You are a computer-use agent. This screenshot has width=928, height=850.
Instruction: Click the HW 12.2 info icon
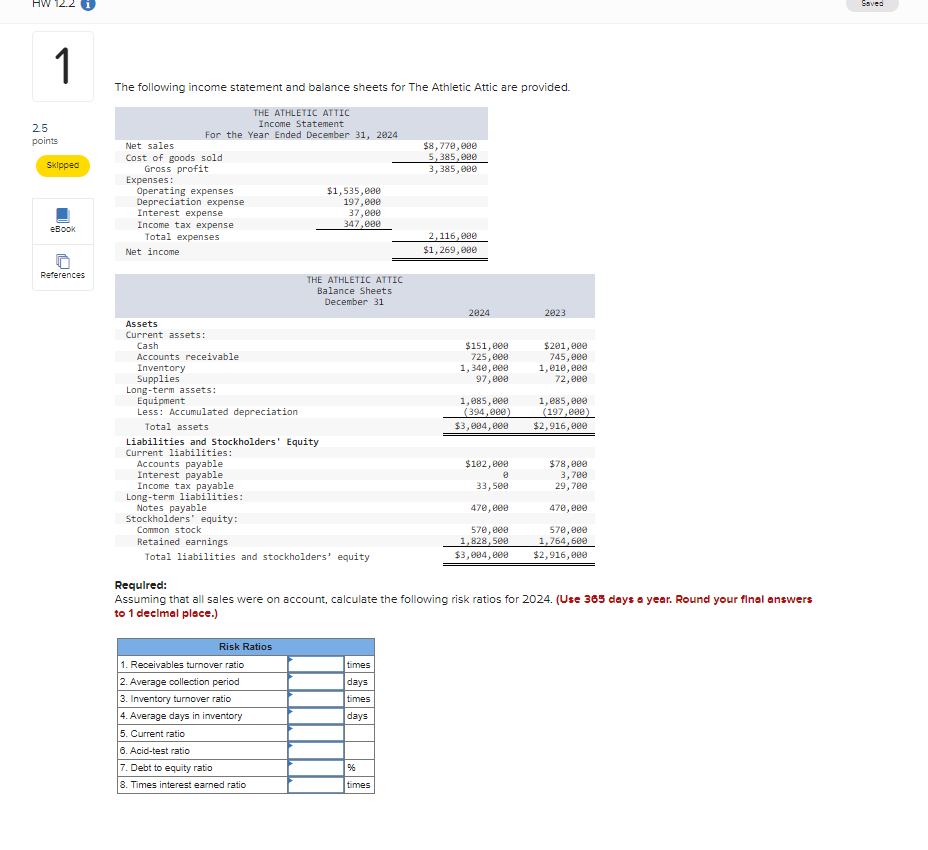click(x=88, y=4)
